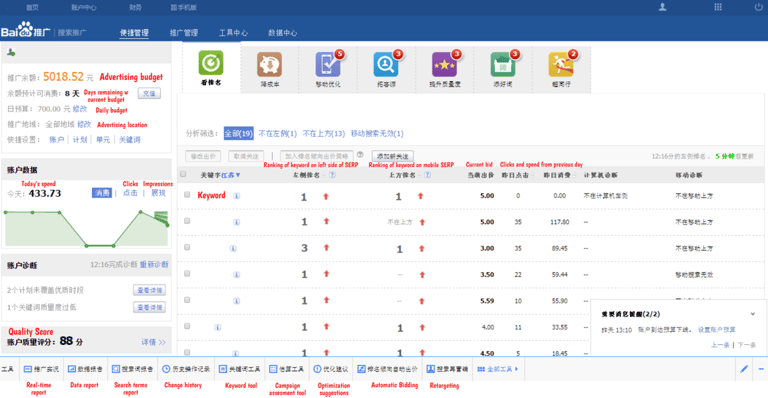Image resolution: width=768 pixels, height=398 pixels.
Task: Filter by 不在上方(13)
Action: [x=324, y=134]
